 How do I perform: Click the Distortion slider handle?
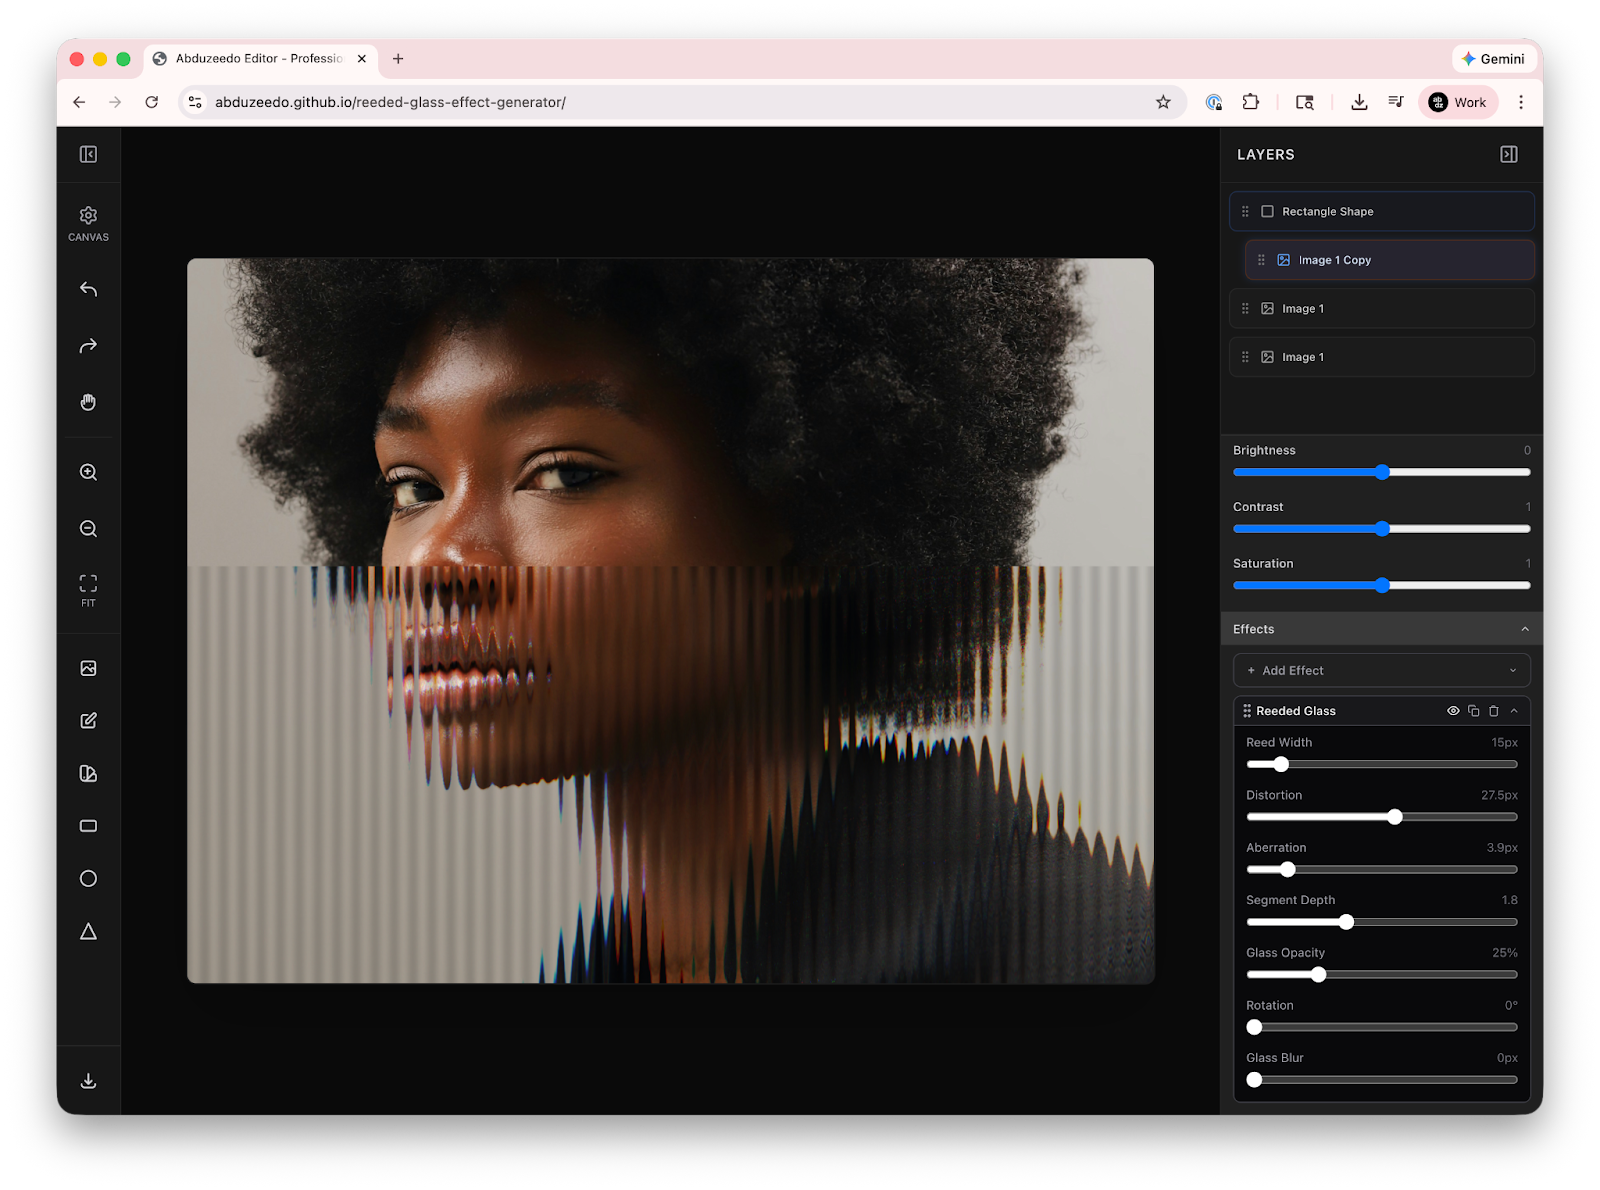point(1394,817)
